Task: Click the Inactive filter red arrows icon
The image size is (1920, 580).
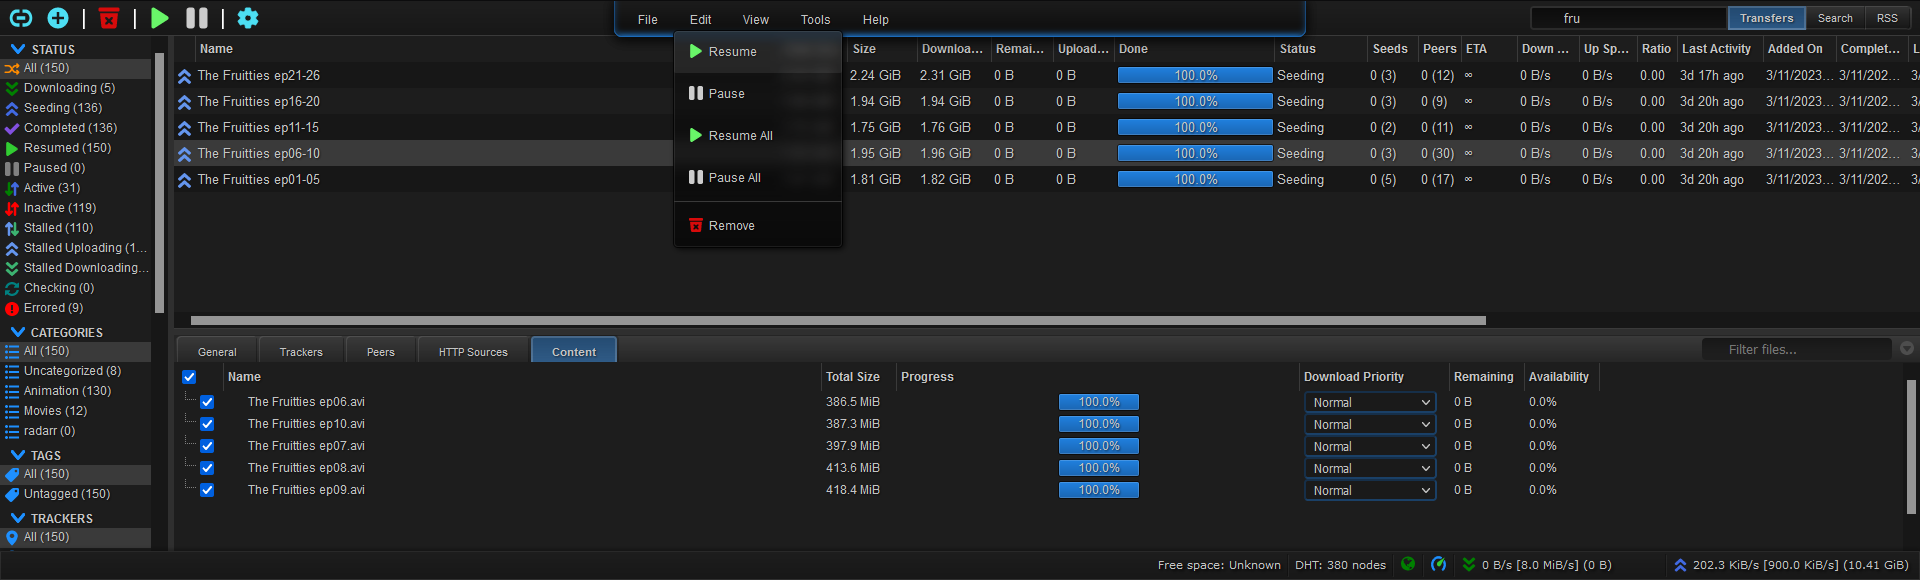Action: pyautogui.click(x=12, y=209)
